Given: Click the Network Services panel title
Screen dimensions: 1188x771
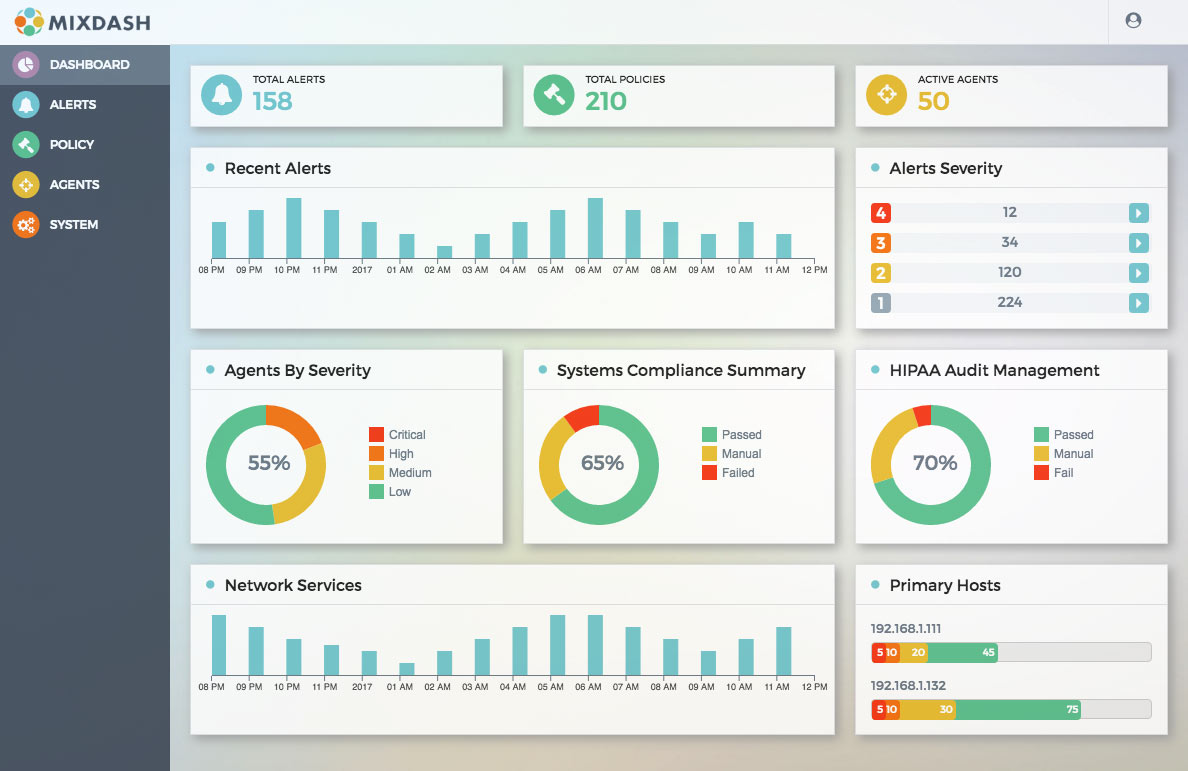Looking at the screenshot, I should 293,585.
